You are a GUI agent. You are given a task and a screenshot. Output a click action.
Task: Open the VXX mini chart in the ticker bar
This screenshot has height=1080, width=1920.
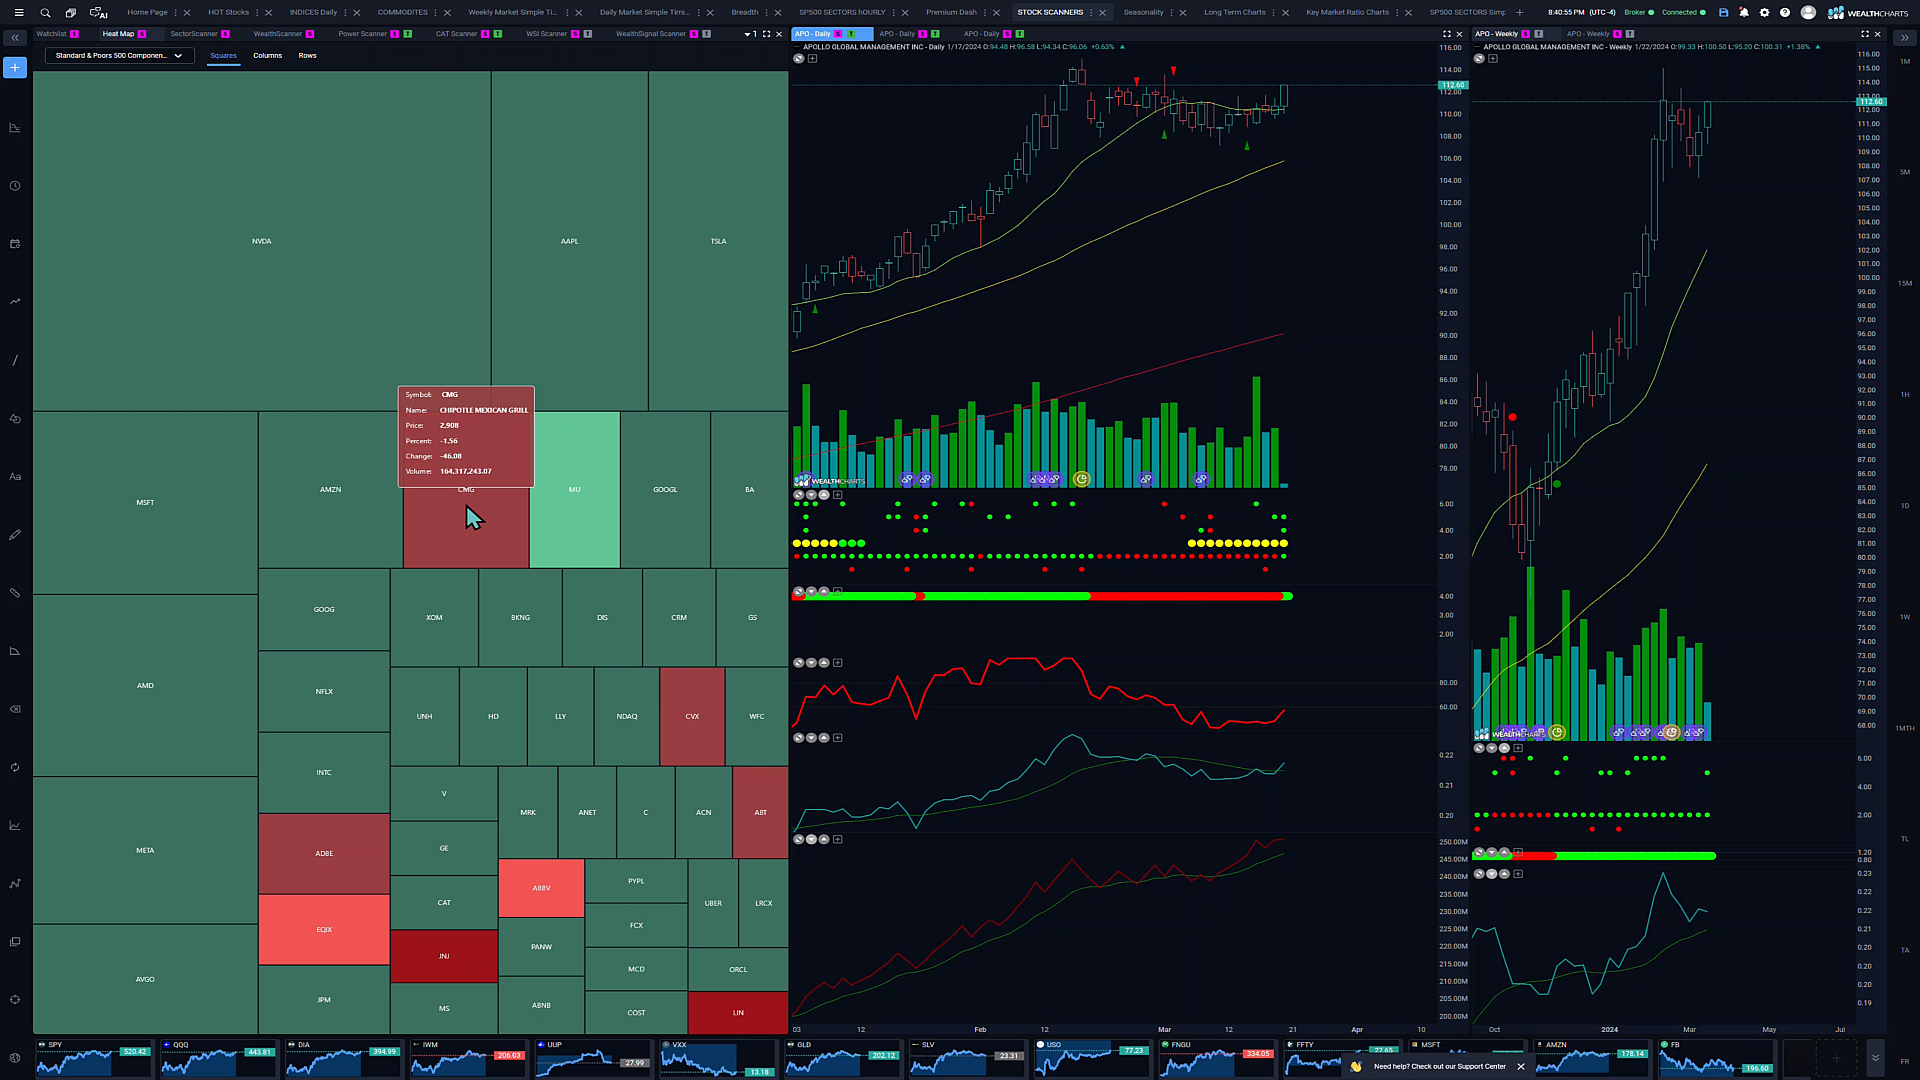[x=717, y=1058]
